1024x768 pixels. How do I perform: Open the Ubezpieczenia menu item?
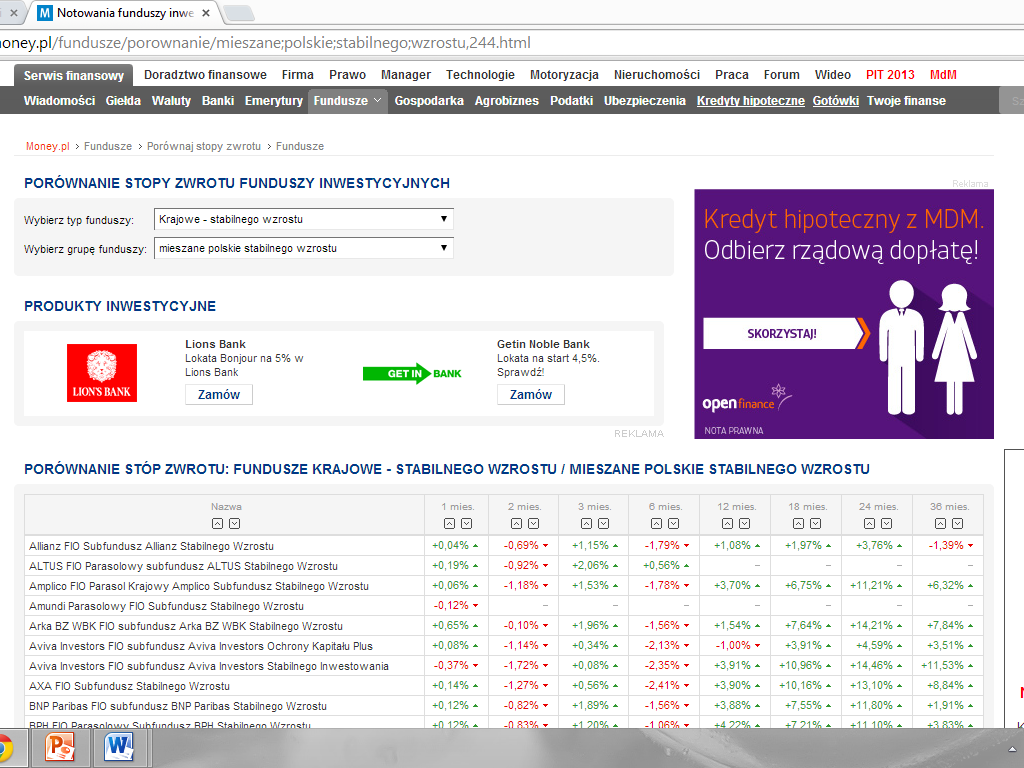coord(645,101)
